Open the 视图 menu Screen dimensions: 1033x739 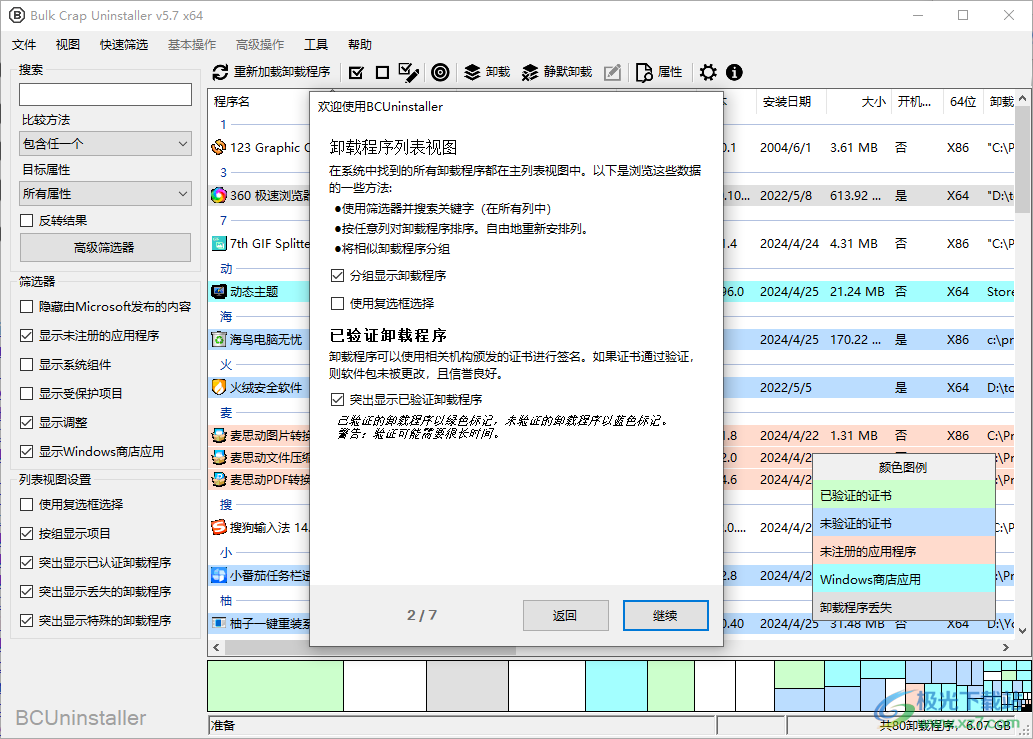68,45
